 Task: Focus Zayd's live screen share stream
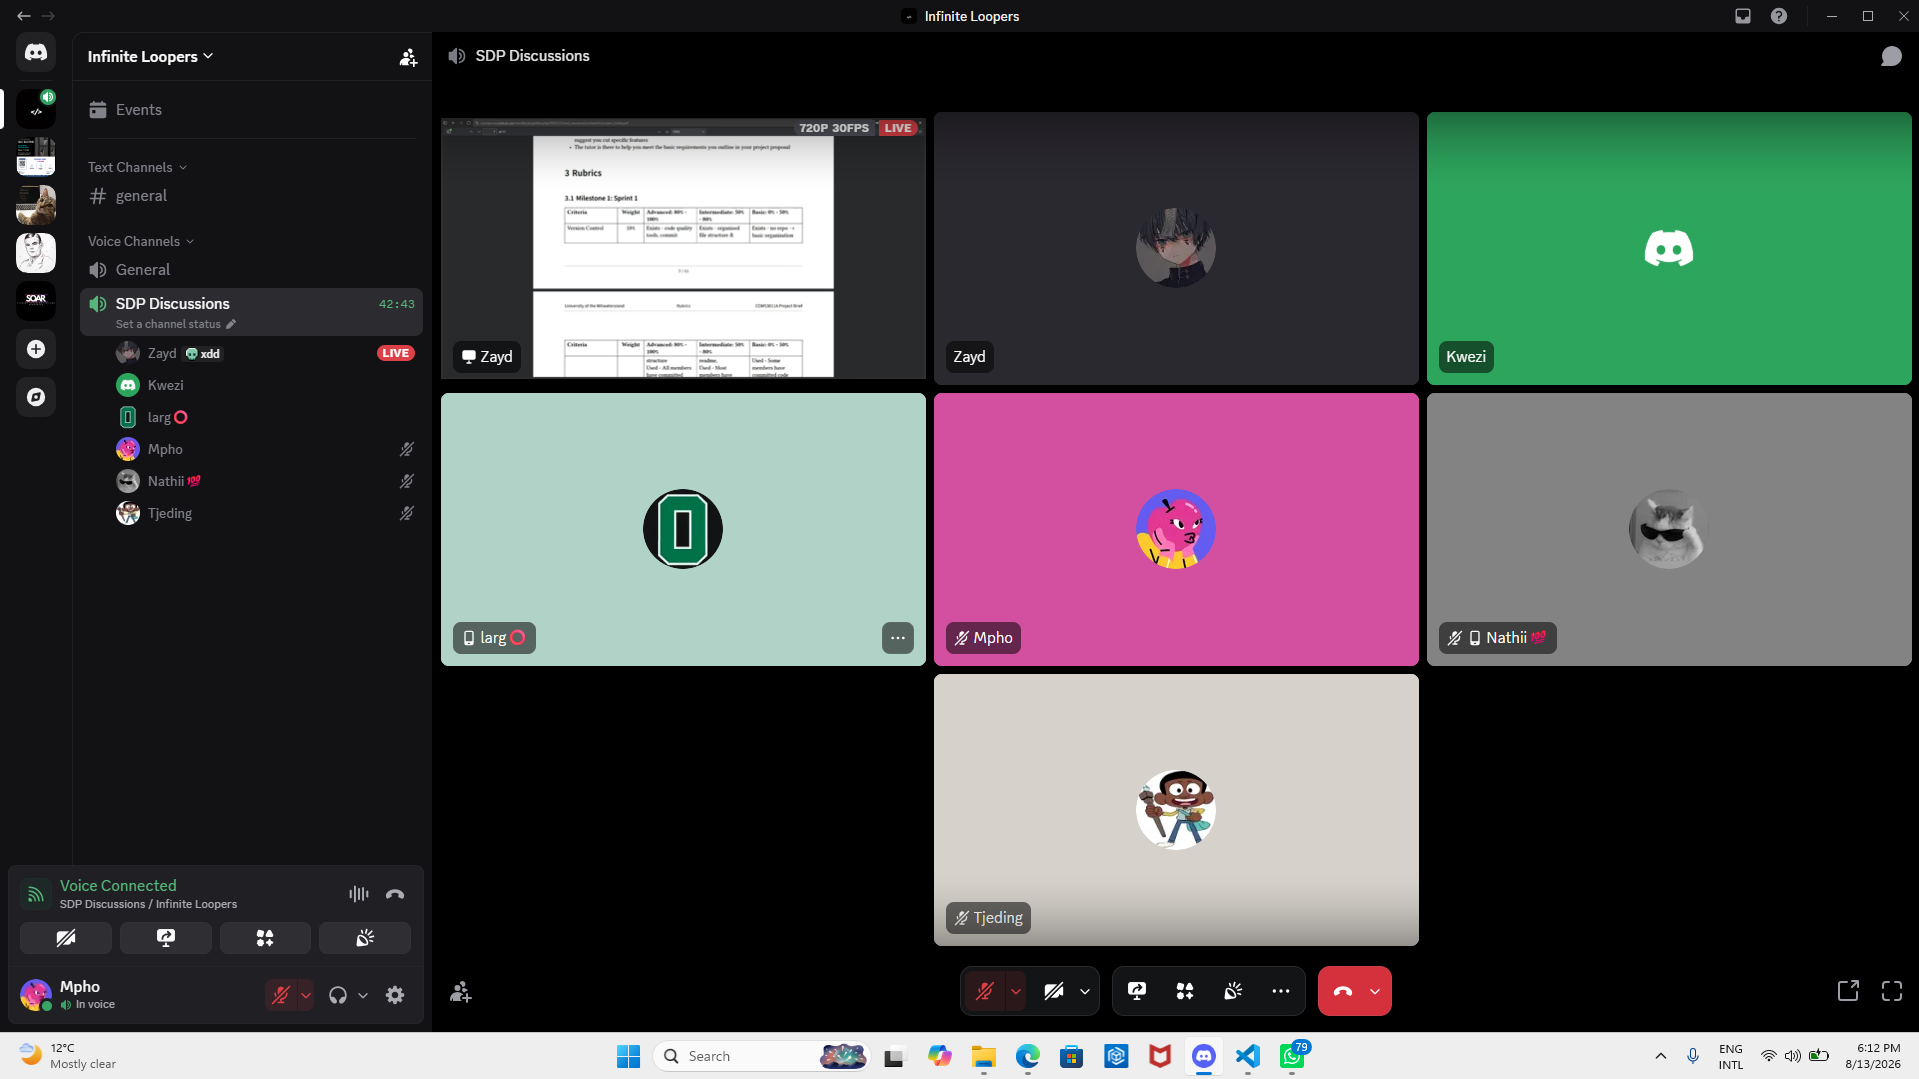[x=683, y=248]
